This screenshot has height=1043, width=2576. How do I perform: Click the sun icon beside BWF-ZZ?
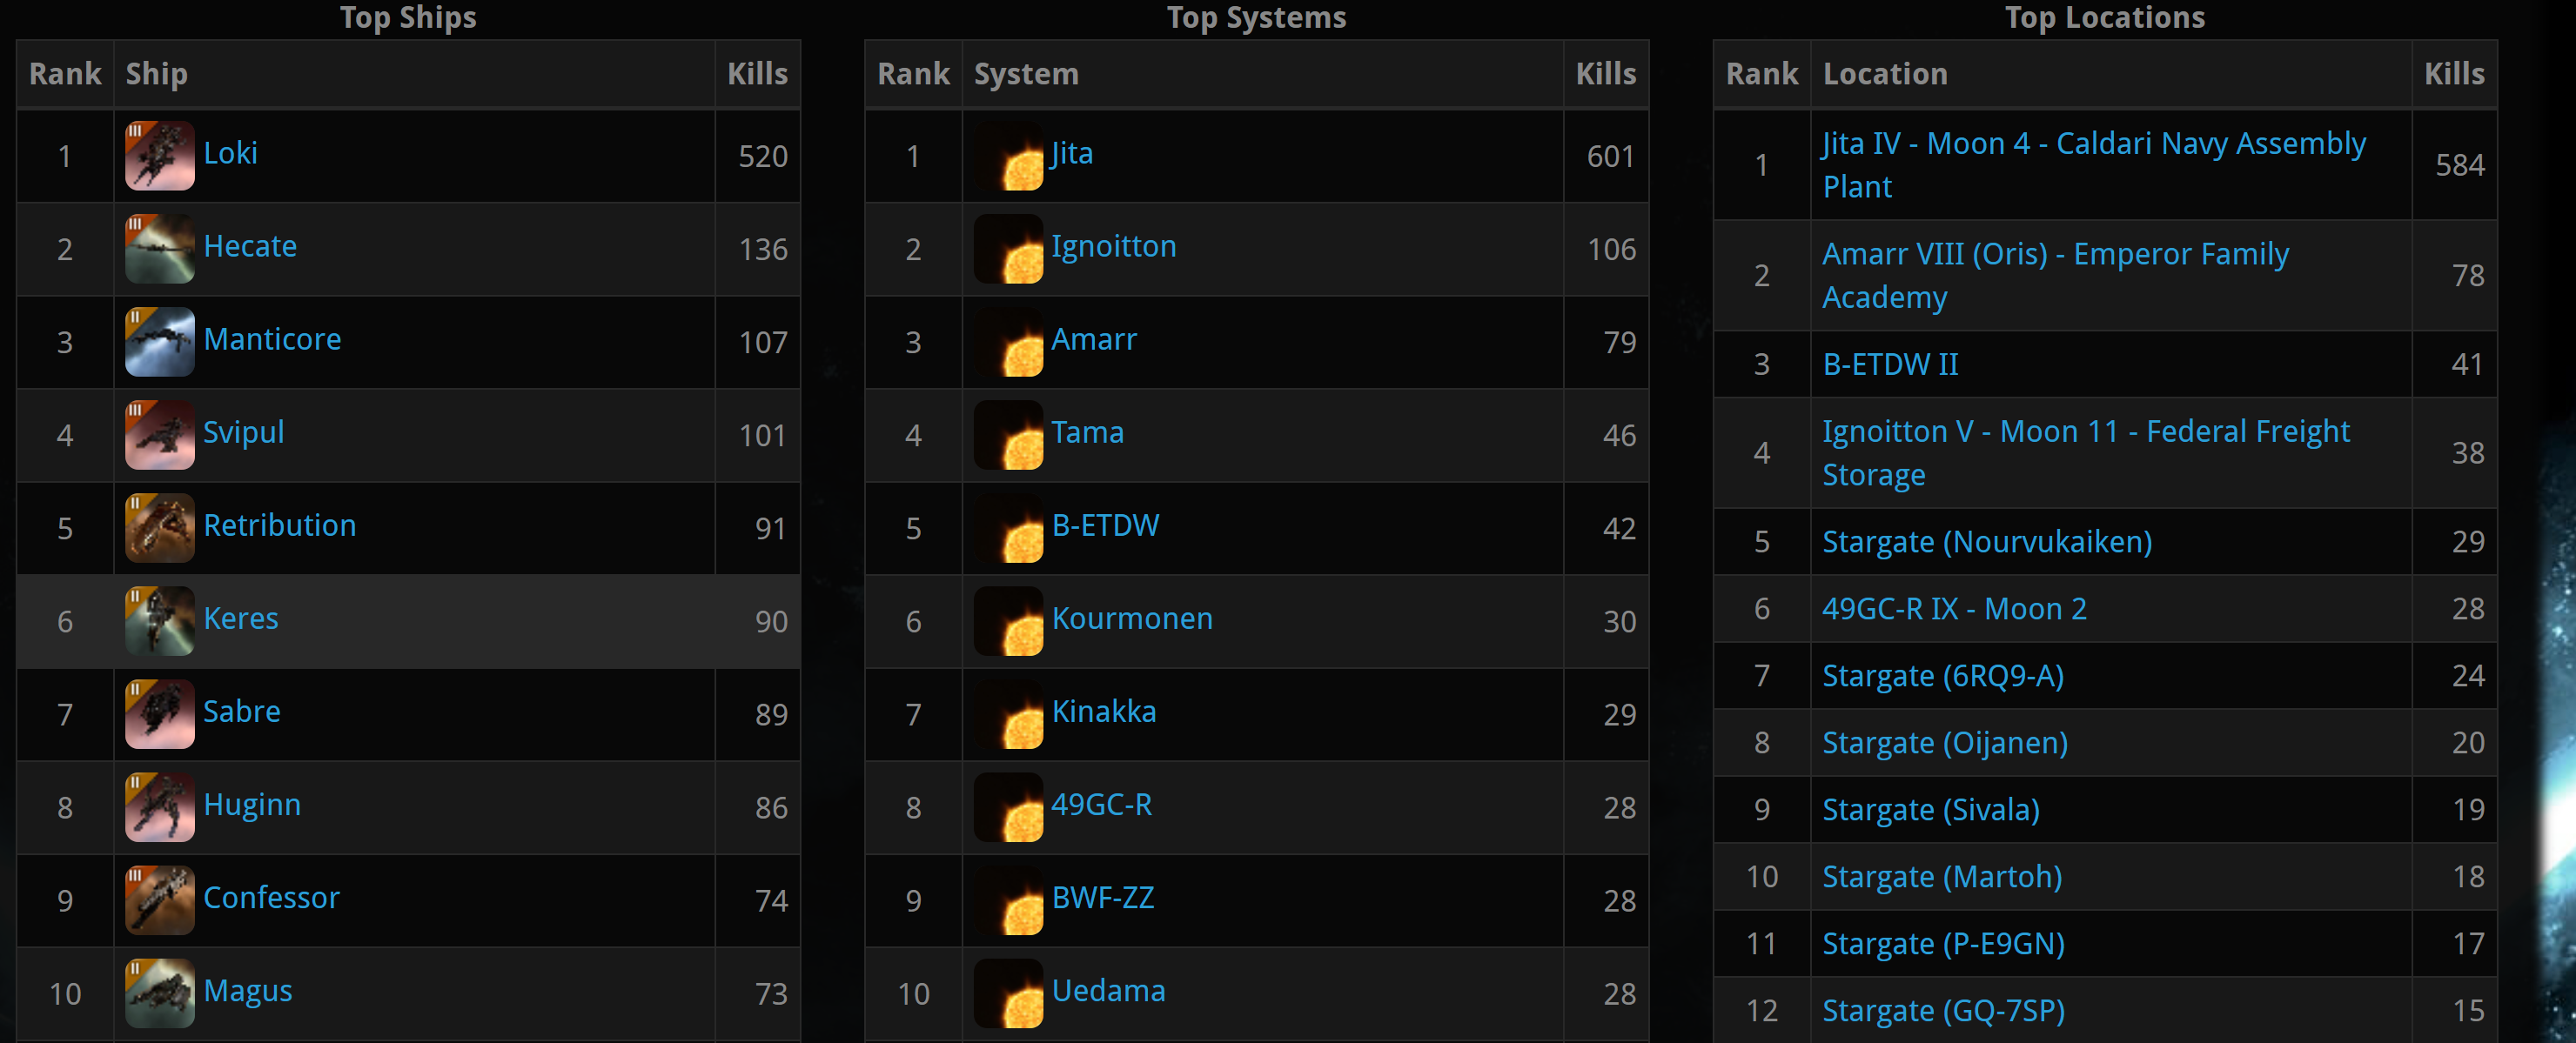(x=1009, y=899)
